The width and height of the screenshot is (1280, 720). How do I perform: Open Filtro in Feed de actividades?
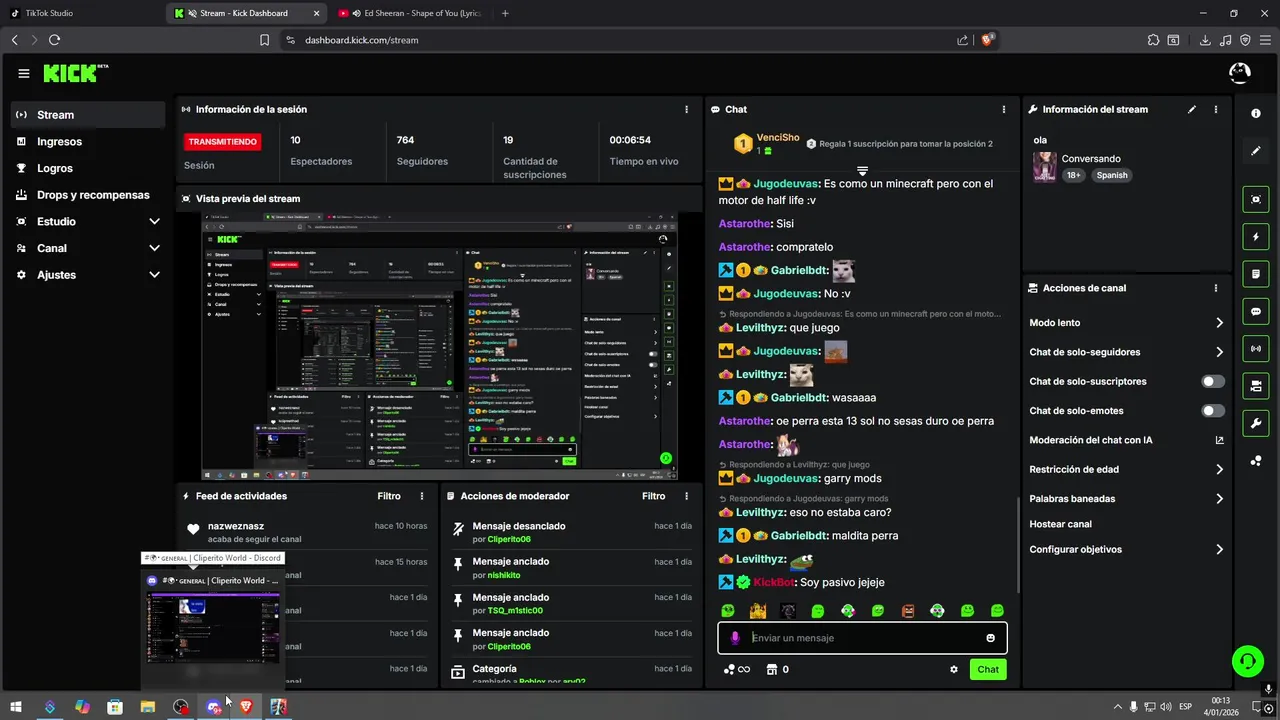(x=389, y=496)
